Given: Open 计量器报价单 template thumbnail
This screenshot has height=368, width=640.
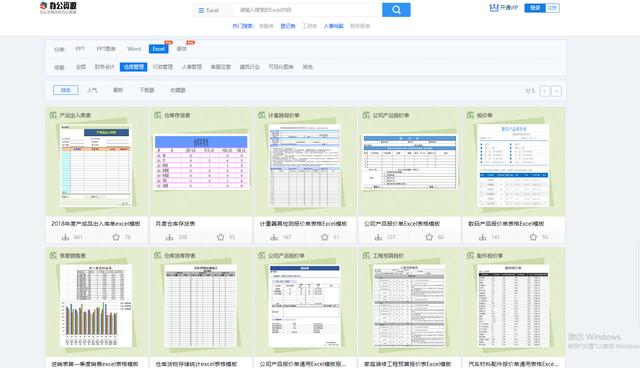Looking at the screenshot, I should 305,165.
